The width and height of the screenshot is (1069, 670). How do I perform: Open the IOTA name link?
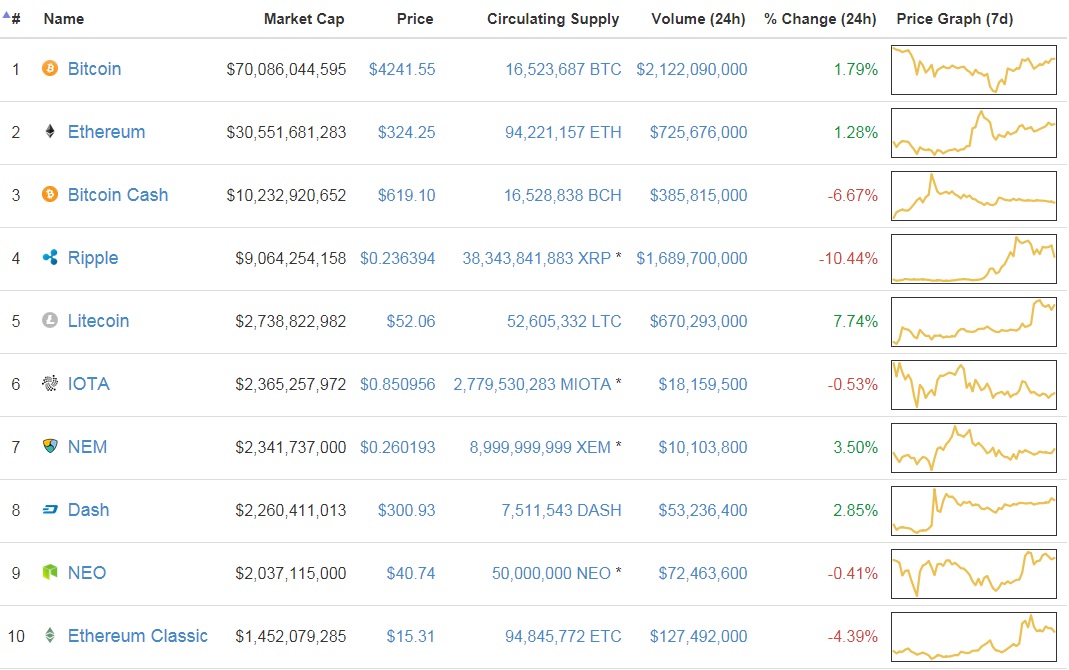click(89, 384)
